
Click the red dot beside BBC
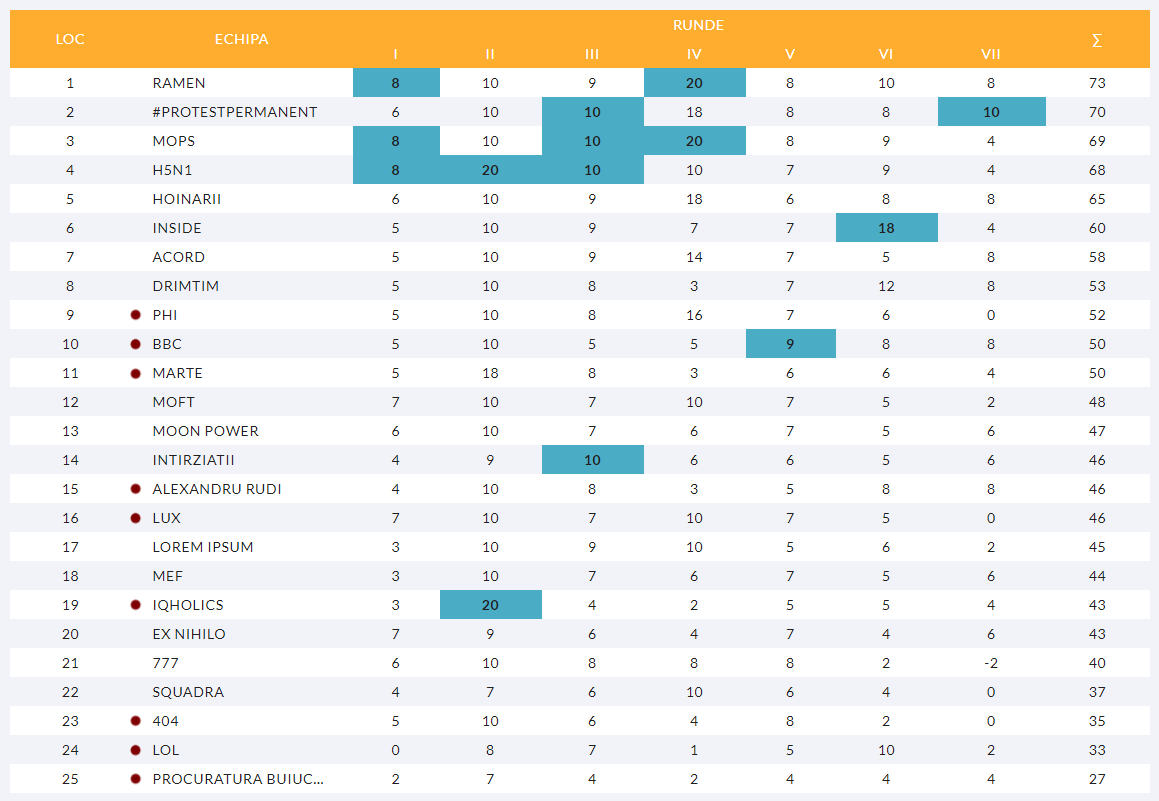pos(135,344)
